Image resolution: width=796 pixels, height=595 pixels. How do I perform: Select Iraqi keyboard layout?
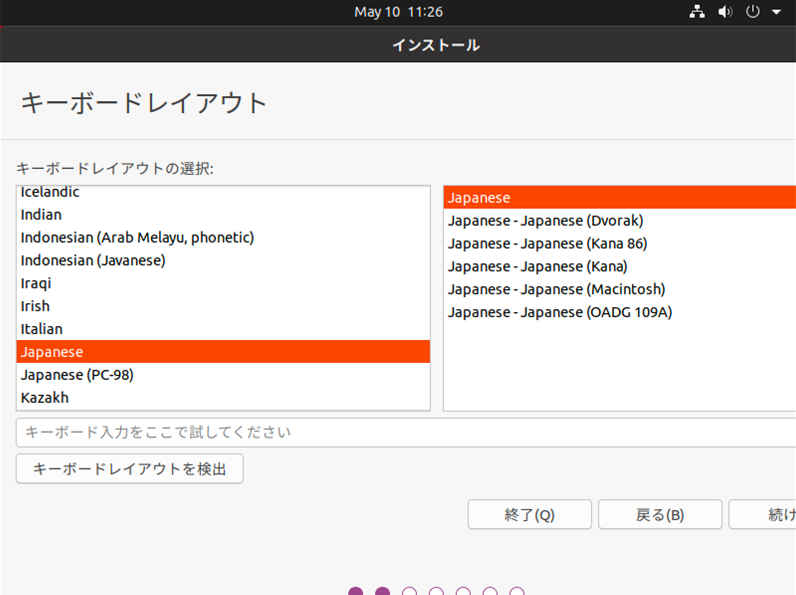[x=35, y=283]
